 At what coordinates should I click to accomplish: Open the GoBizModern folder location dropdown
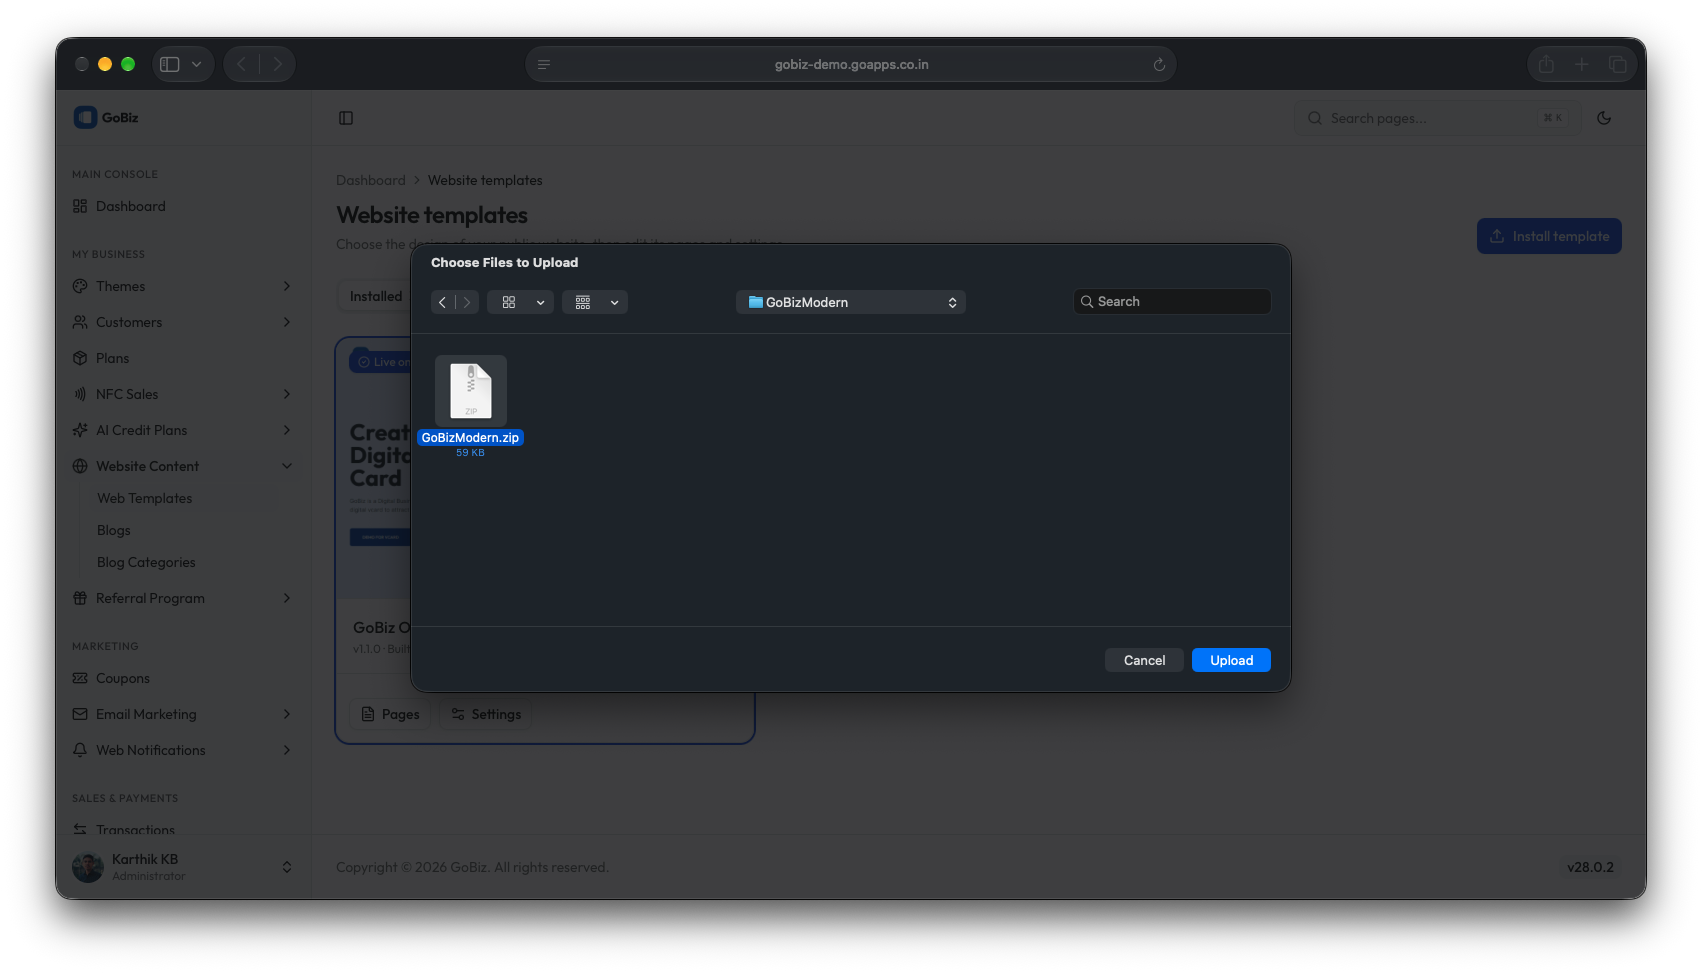pyautogui.click(x=851, y=302)
